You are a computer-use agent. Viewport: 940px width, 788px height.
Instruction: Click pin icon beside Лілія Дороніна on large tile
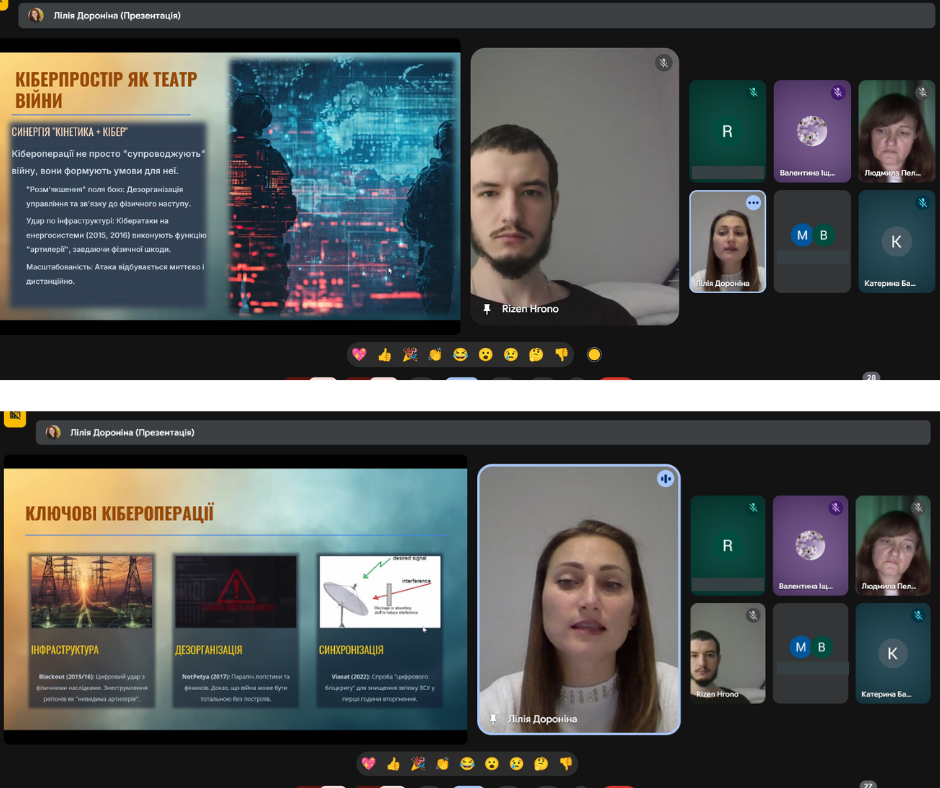click(x=493, y=719)
